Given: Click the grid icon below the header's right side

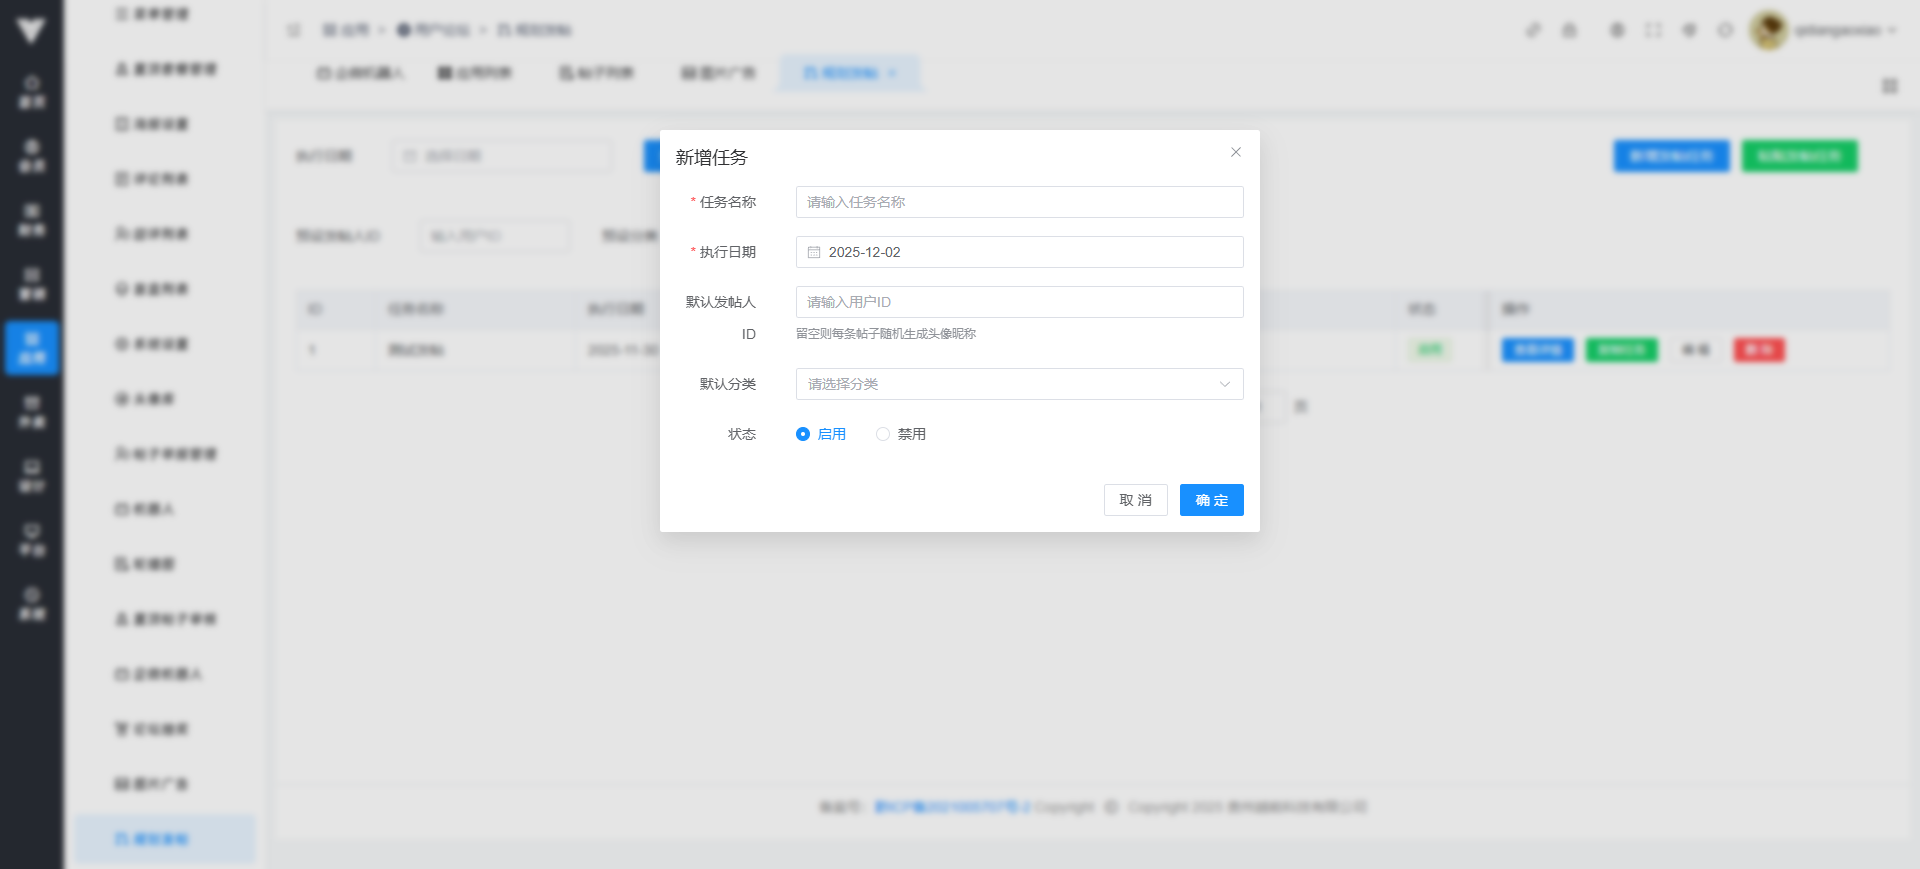Looking at the screenshot, I should click(x=1889, y=86).
